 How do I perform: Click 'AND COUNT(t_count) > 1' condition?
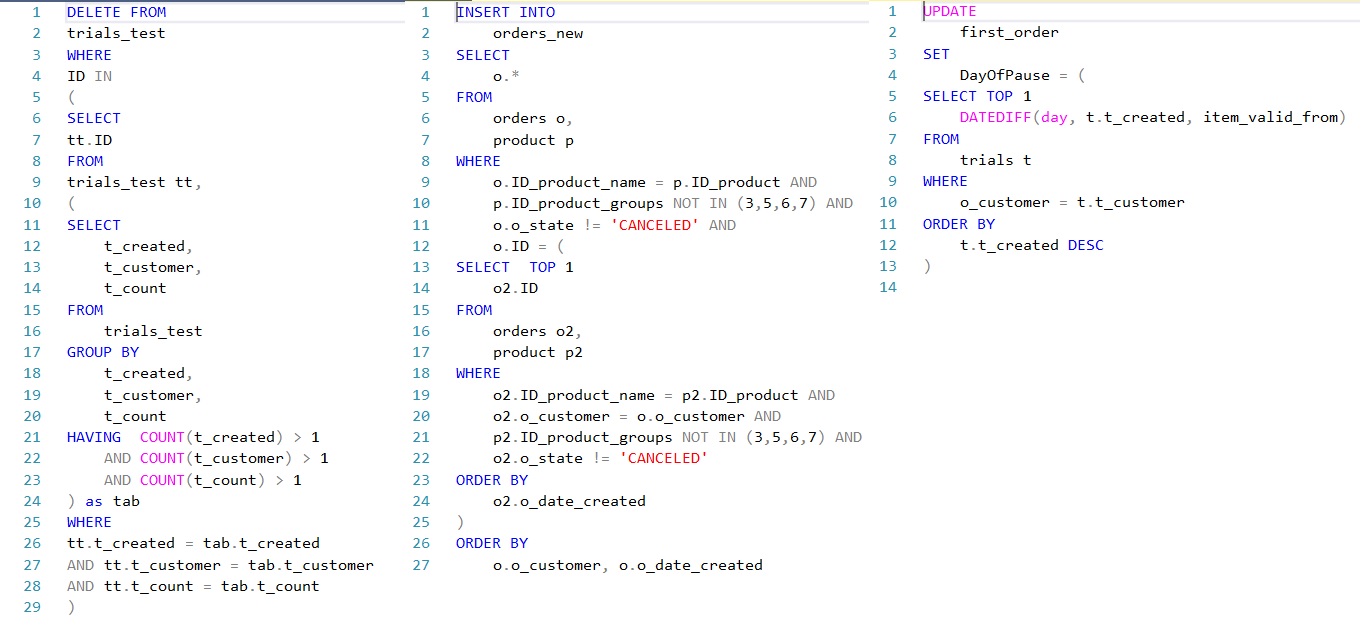pos(203,480)
